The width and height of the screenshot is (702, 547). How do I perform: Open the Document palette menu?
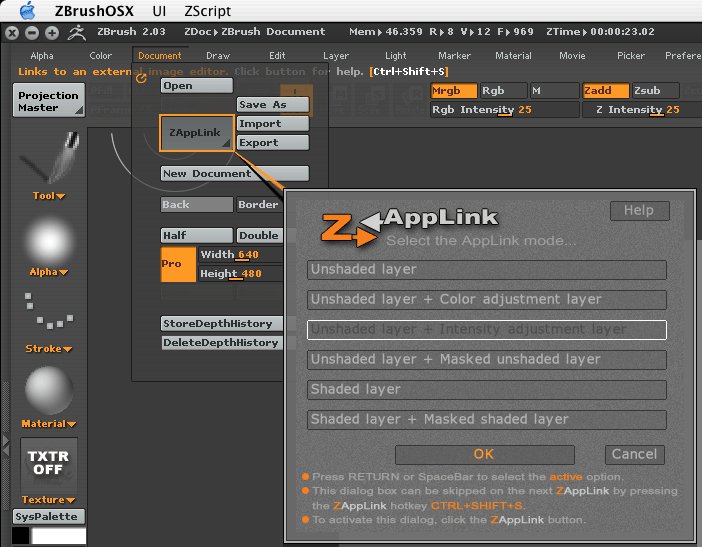(160, 56)
